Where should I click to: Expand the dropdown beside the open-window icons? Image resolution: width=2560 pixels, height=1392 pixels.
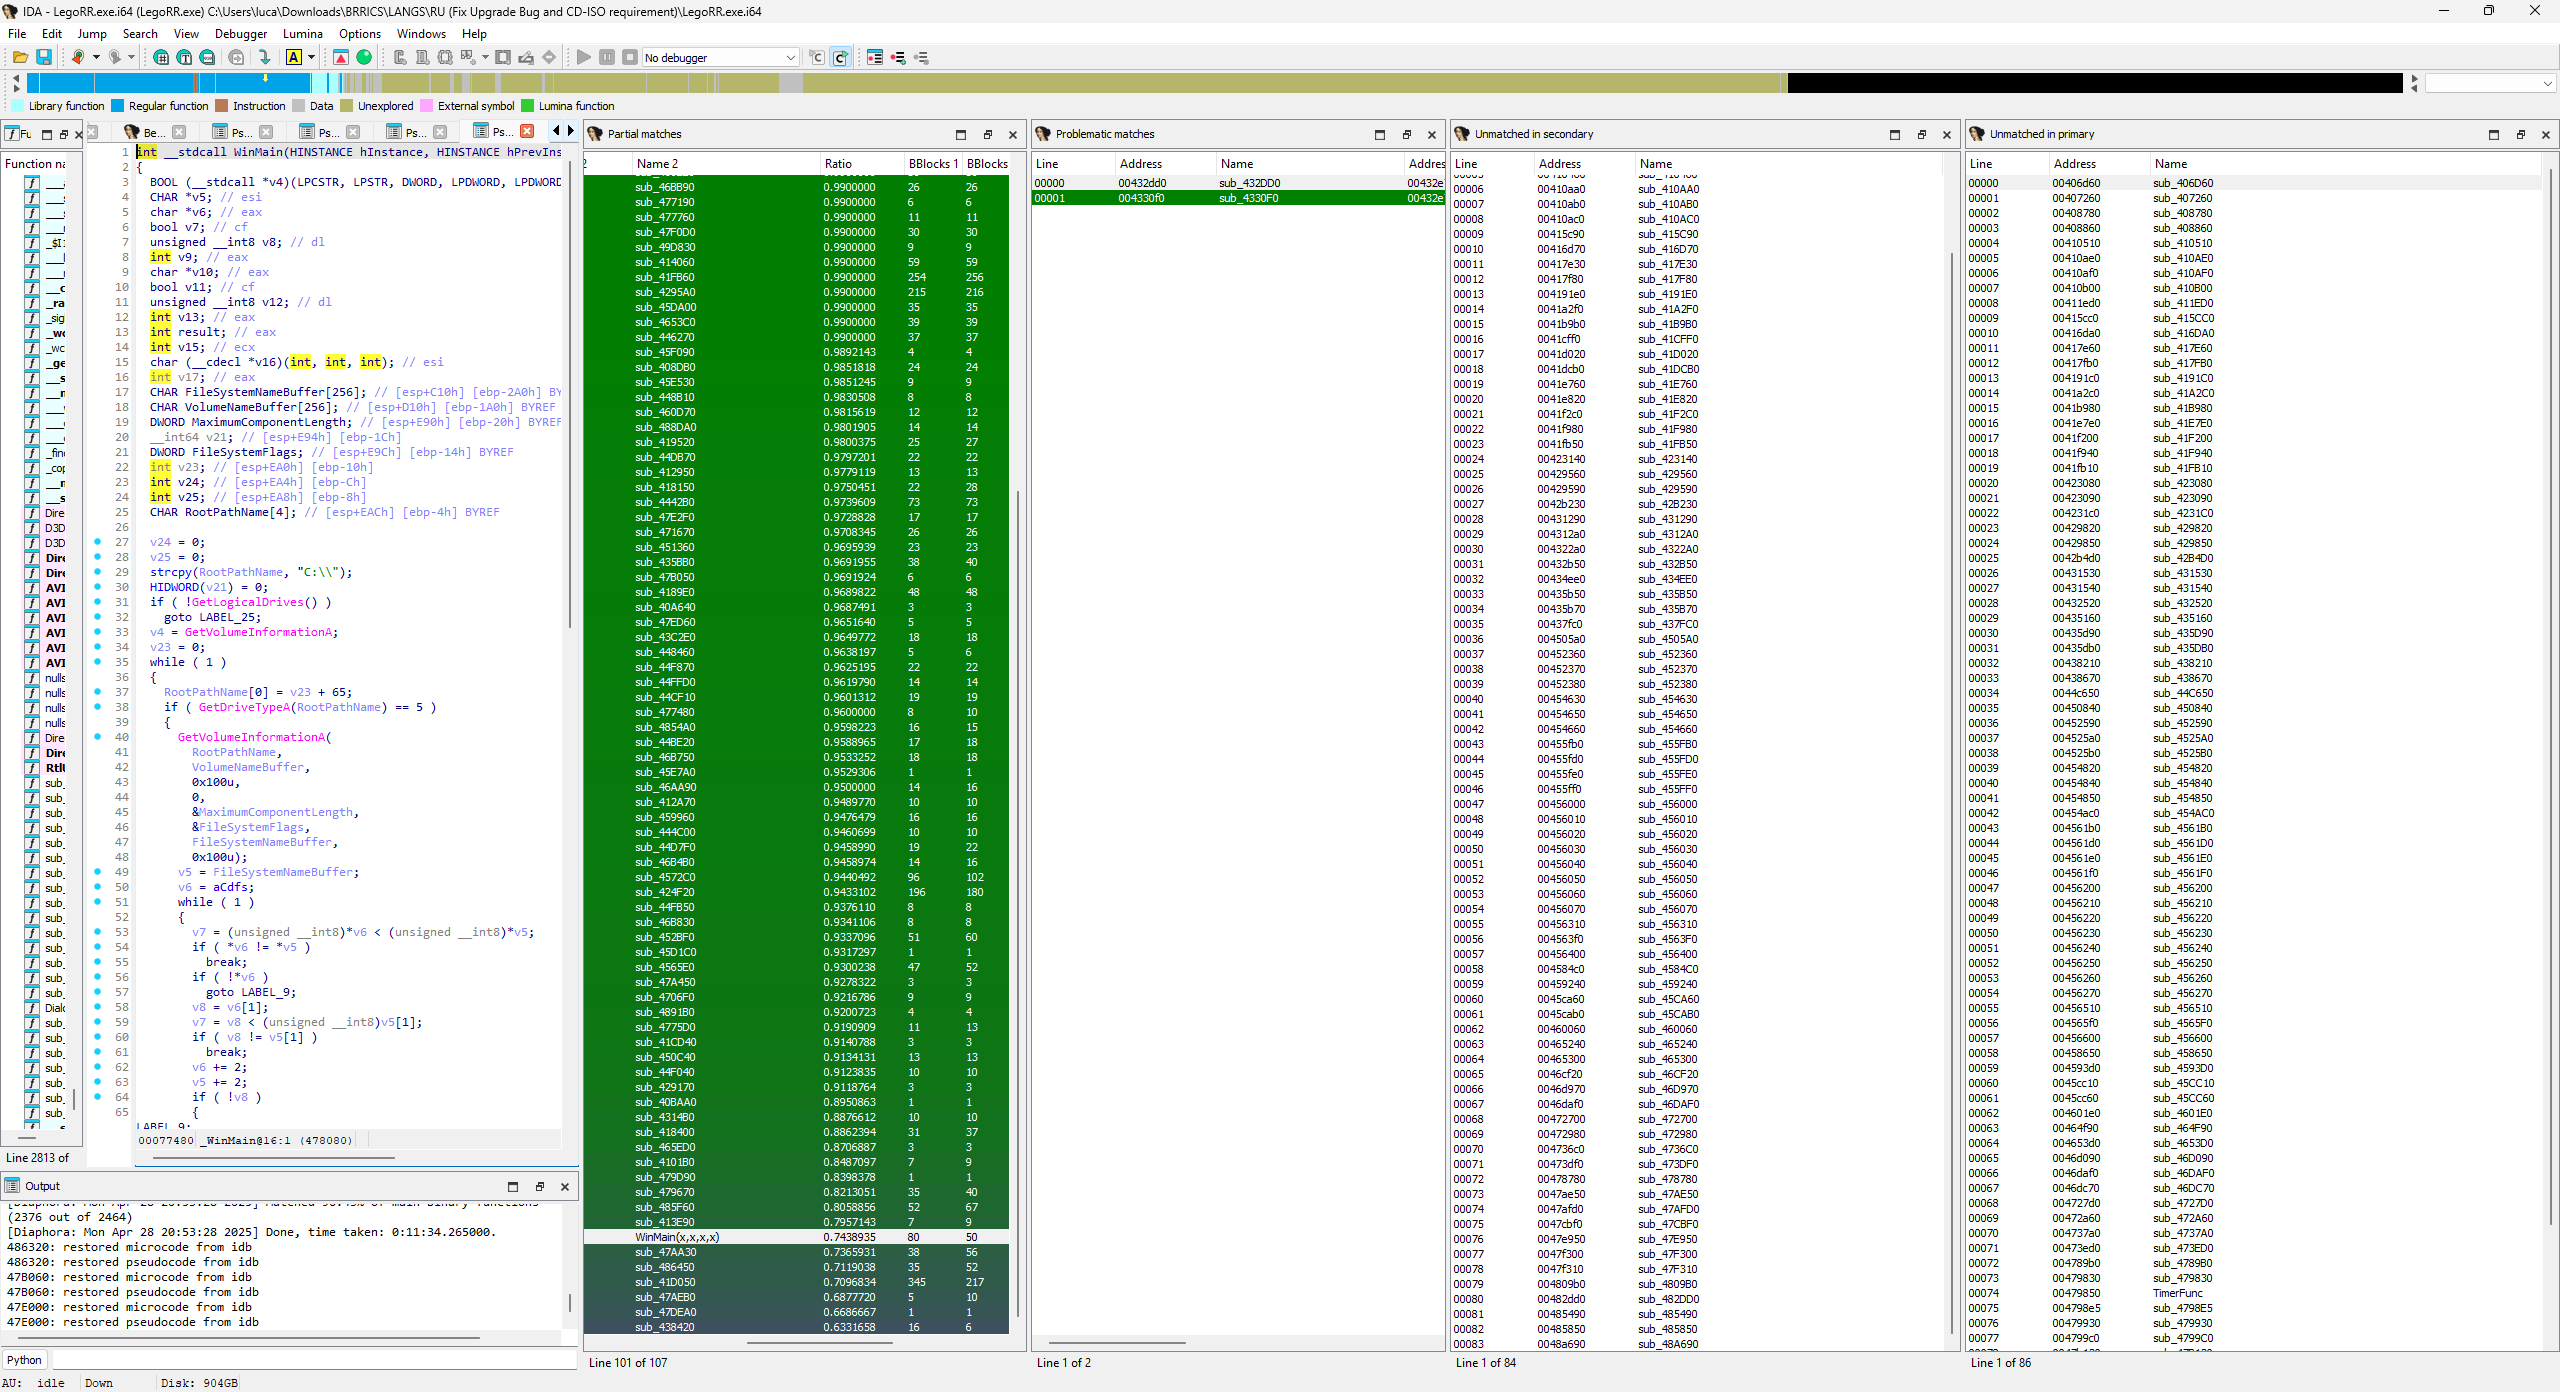pyautogui.click(x=485, y=58)
